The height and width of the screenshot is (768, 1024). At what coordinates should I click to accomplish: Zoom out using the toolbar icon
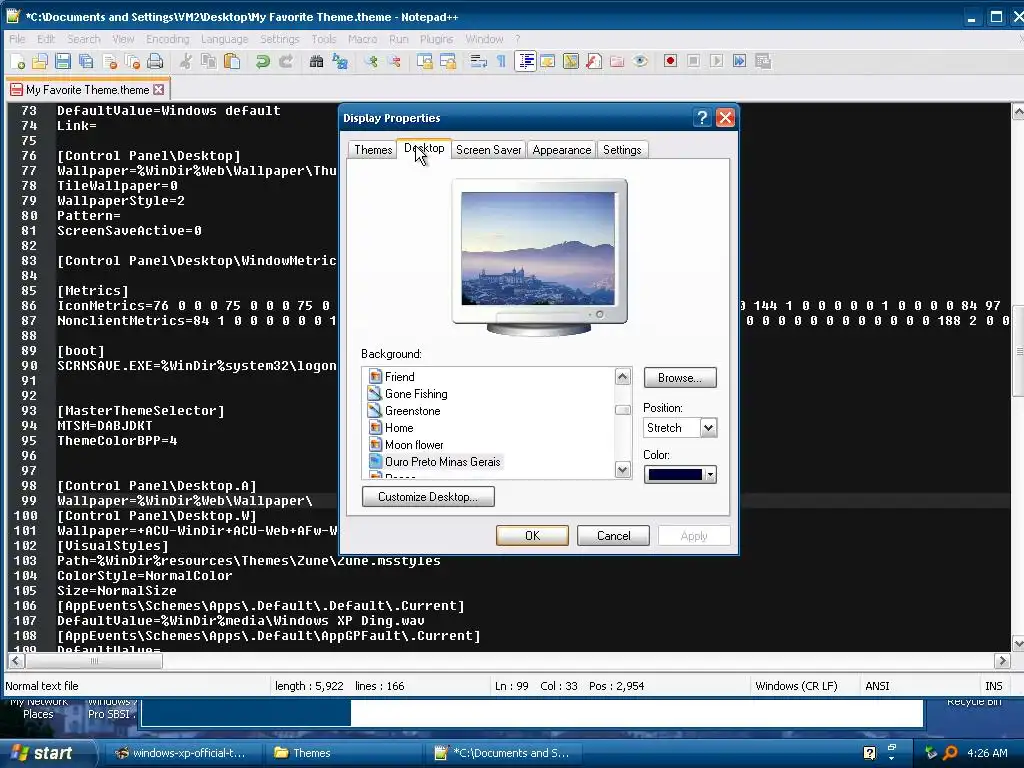394,61
